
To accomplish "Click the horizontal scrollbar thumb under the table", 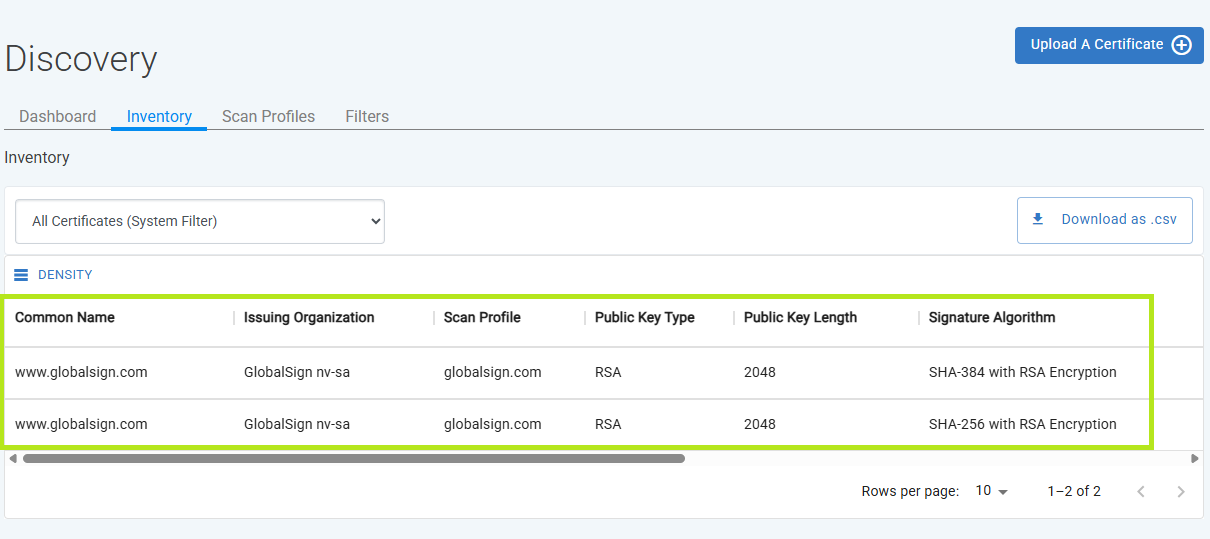I will [354, 459].
